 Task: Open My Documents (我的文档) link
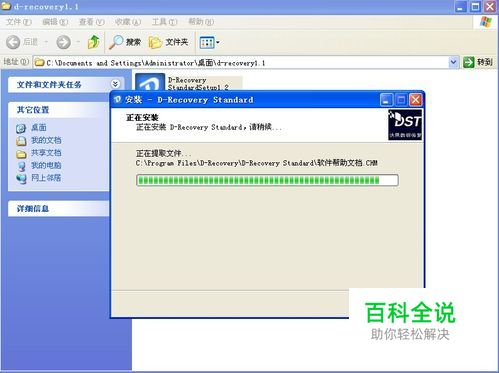click(x=46, y=140)
